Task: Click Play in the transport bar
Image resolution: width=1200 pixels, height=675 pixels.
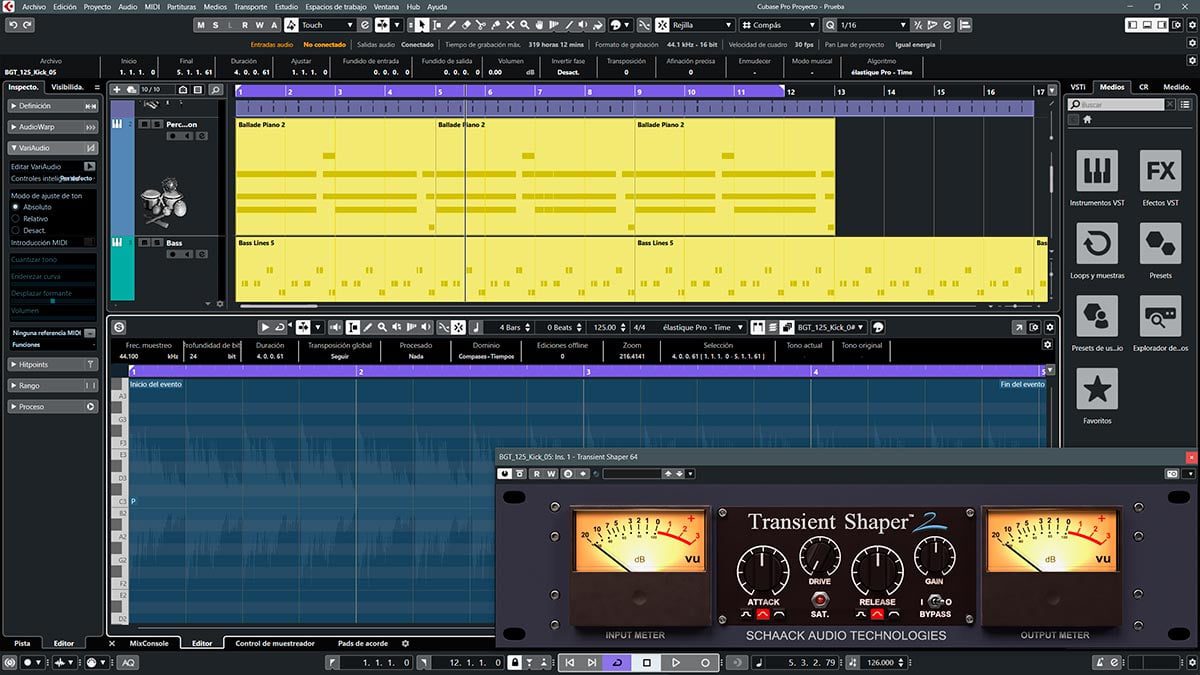Action: [x=676, y=662]
